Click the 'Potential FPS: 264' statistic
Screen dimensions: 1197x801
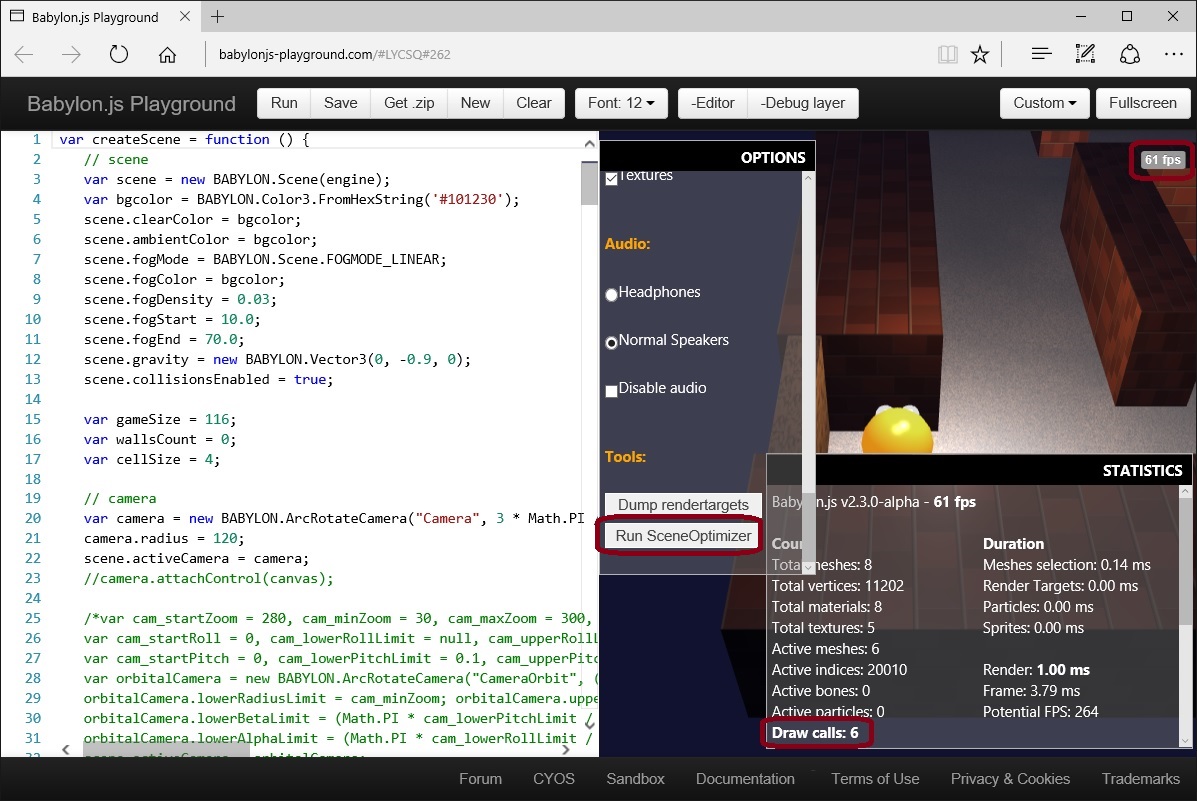coord(1040,712)
